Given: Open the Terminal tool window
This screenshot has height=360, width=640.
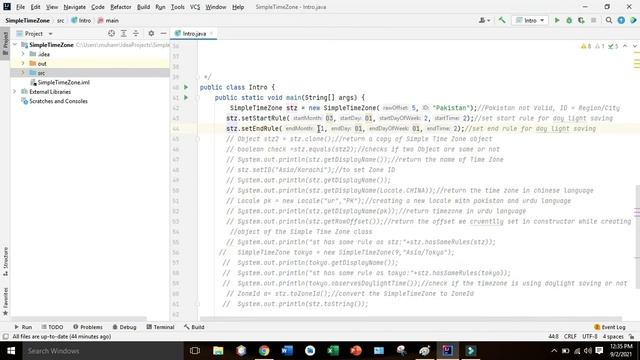Looking at the screenshot, I should [x=160, y=327].
